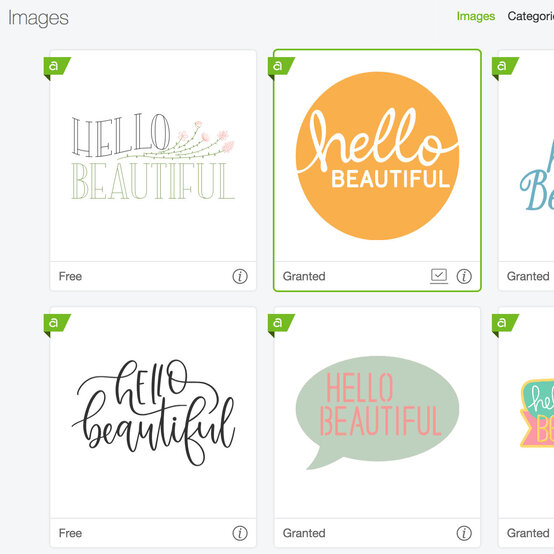Screen dimensions: 554x554
Task: Click the Granted label under the speech bubble image
Action: tap(304, 533)
